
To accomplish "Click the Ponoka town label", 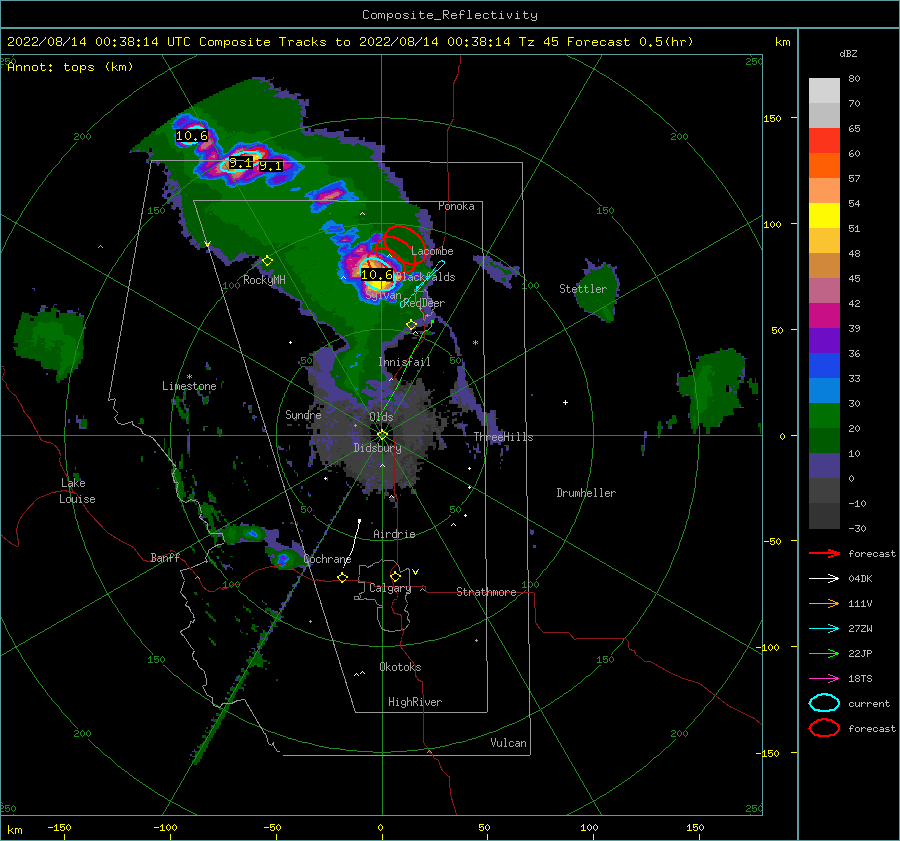I will point(456,206).
